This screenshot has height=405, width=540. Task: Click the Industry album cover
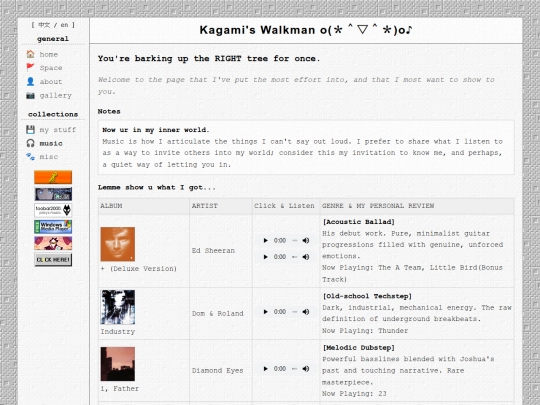click(x=117, y=307)
